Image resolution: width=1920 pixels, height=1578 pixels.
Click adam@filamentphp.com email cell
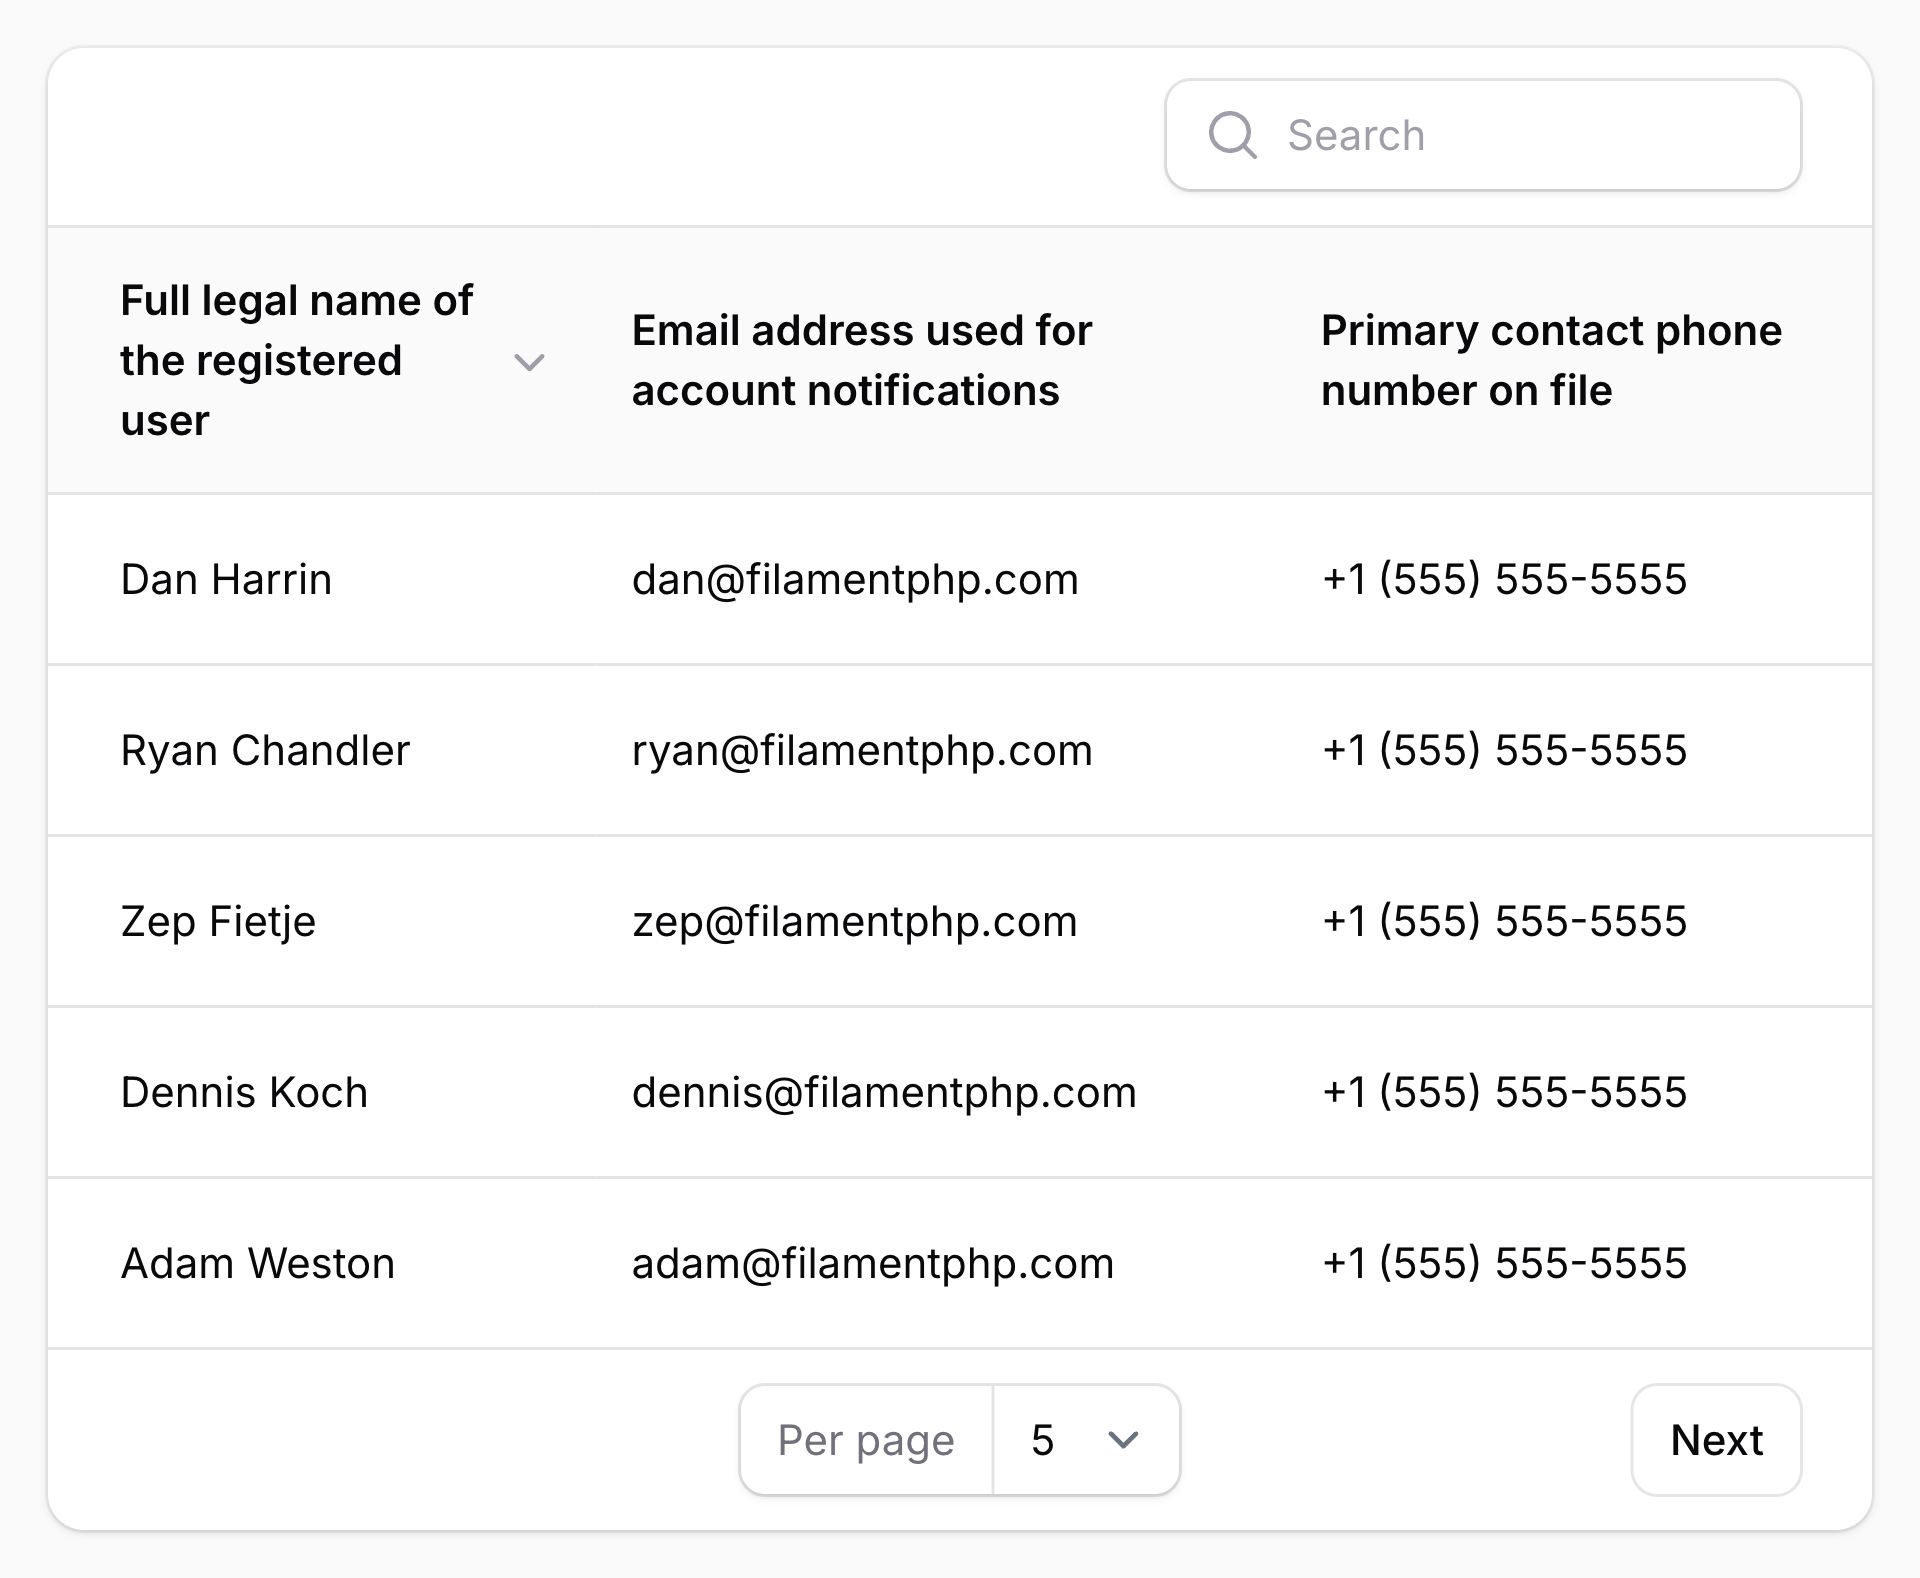[873, 1263]
